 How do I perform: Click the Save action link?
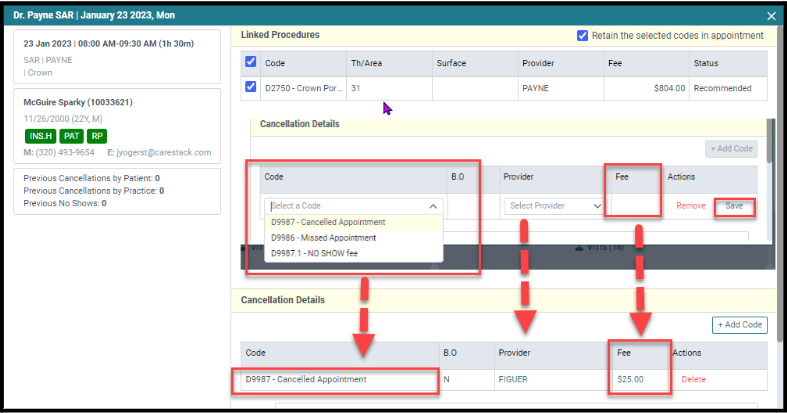pyautogui.click(x=734, y=206)
